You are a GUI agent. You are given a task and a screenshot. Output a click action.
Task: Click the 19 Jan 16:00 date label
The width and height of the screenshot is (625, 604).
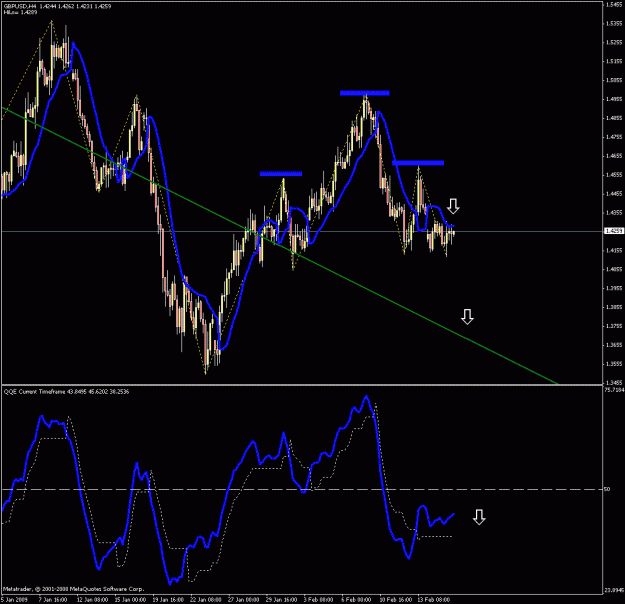[168, 600]
